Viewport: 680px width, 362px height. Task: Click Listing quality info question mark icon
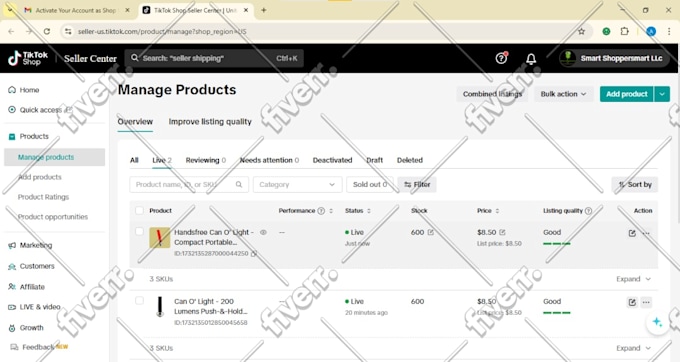pyautogui.click(x=588, y=211)
